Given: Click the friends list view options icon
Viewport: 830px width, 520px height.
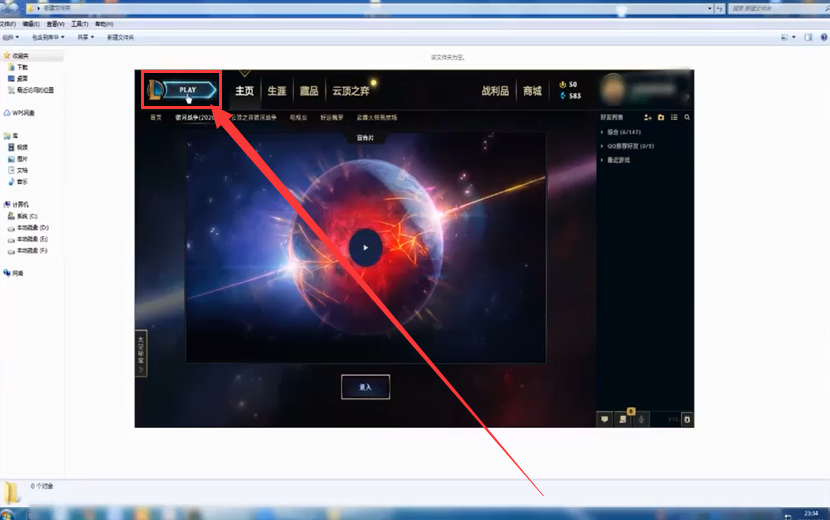Looking at the screenshot, I should coord(674,118).
